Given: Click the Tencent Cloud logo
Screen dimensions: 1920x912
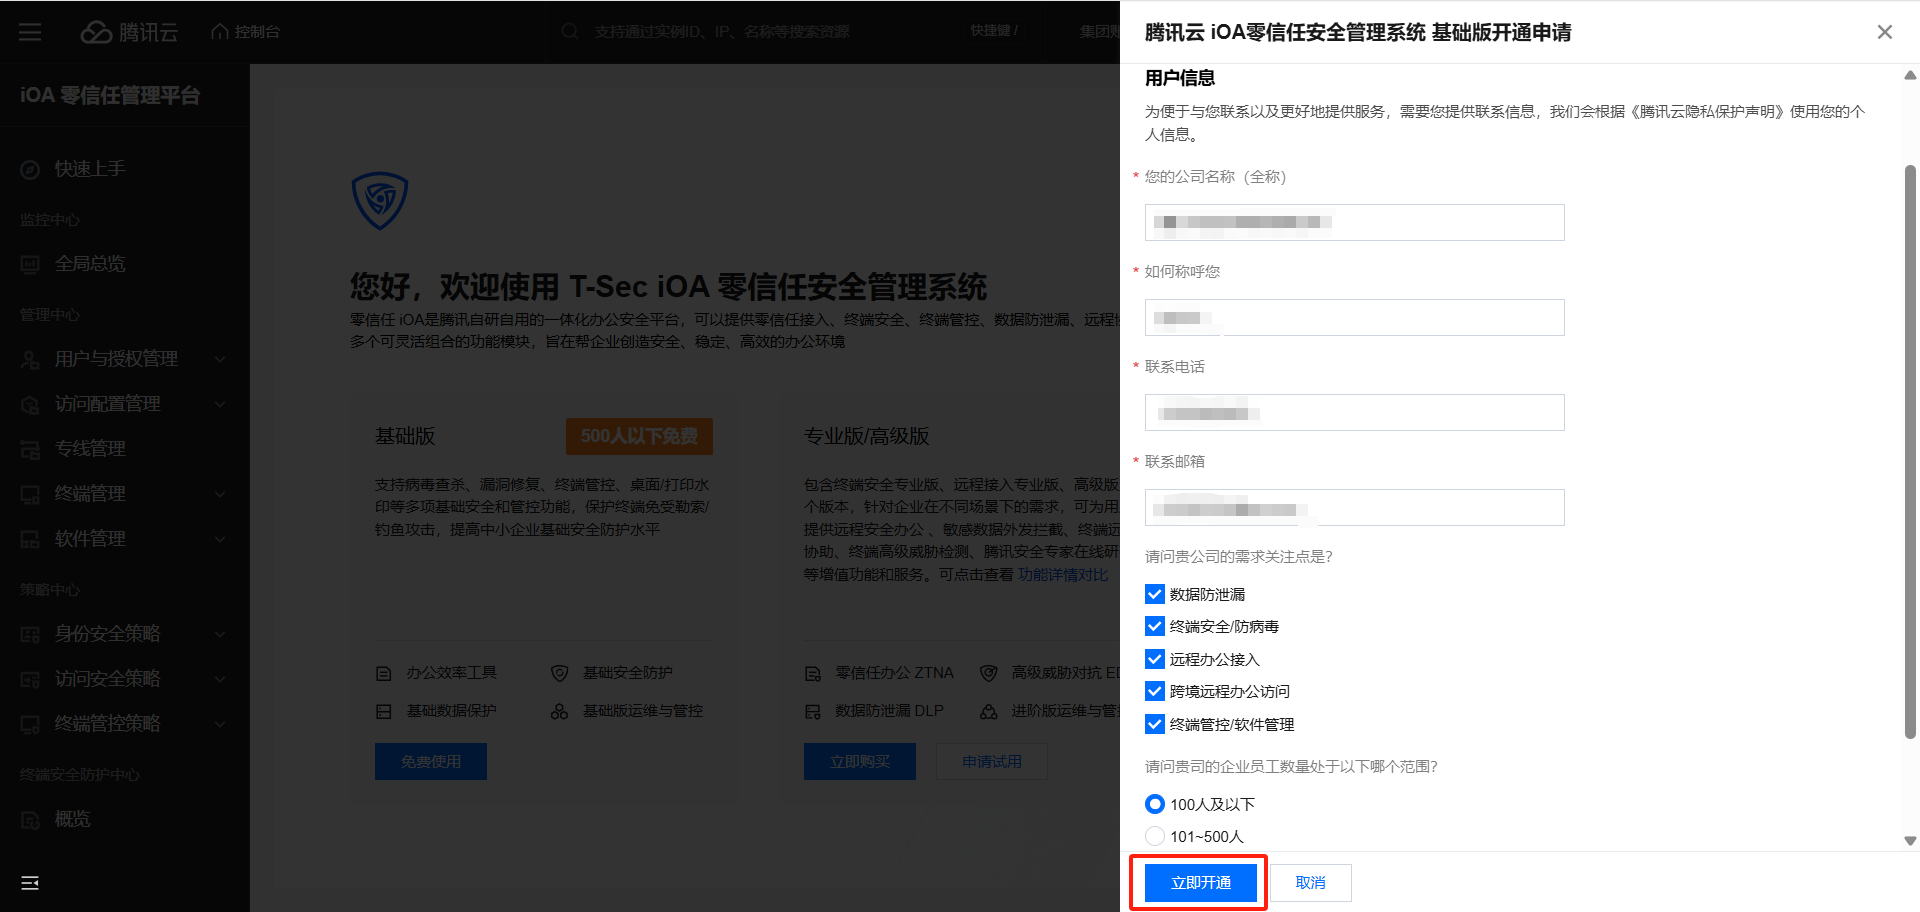Looking at the screenshot, I should point(129,32).
